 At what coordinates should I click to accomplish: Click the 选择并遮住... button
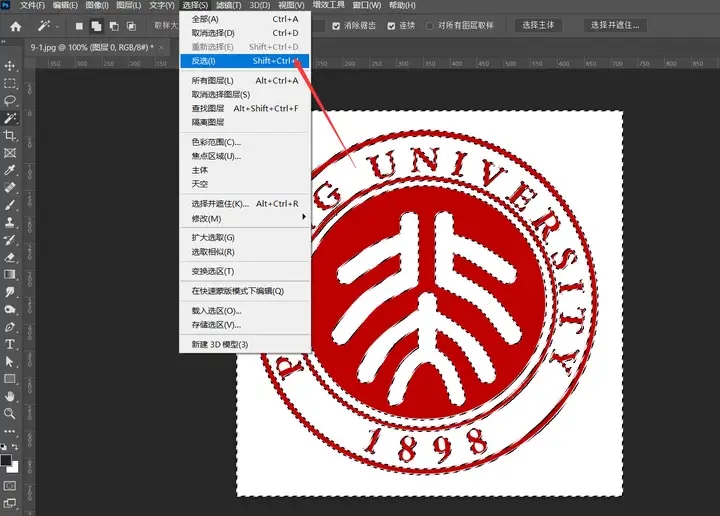coord(615,25)
